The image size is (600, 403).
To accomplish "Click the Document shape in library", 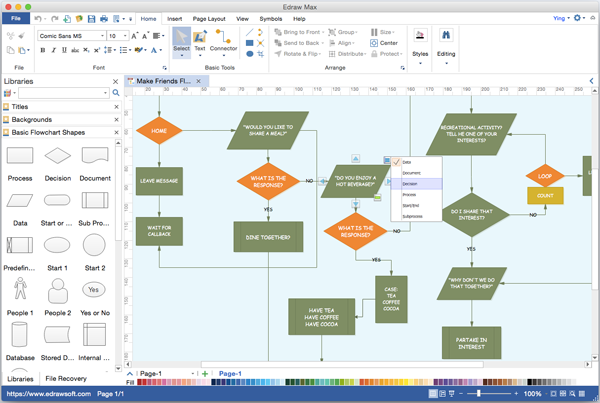I will tap(95, 158).
